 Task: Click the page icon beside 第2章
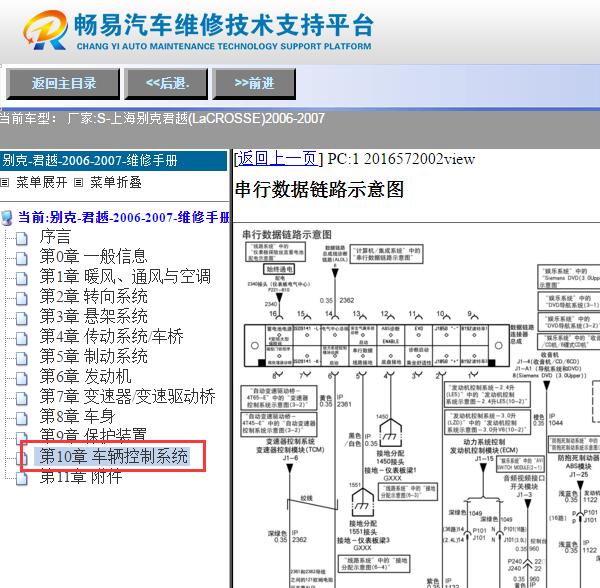coord(22,298)
